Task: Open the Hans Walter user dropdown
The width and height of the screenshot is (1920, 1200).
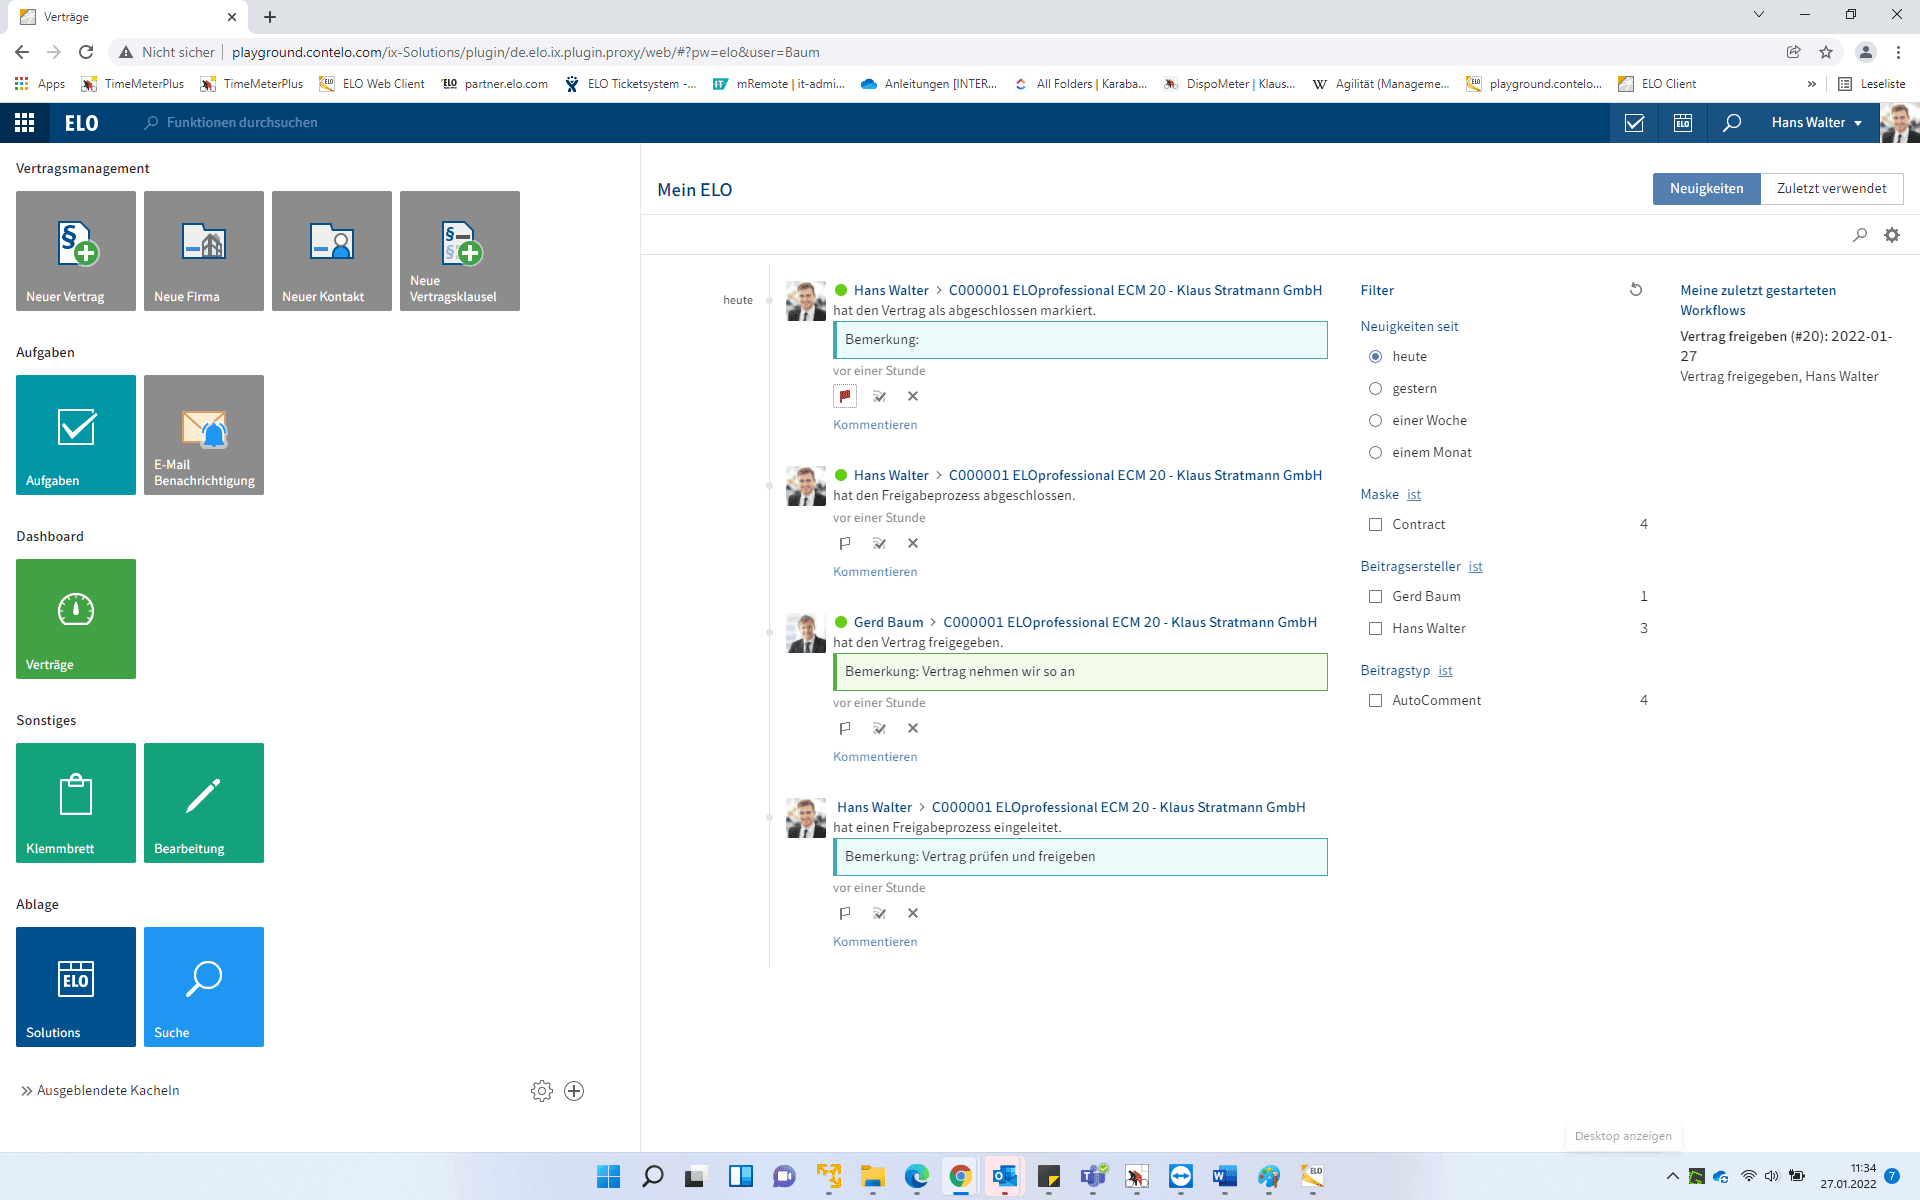Action: click(1816, 123)
